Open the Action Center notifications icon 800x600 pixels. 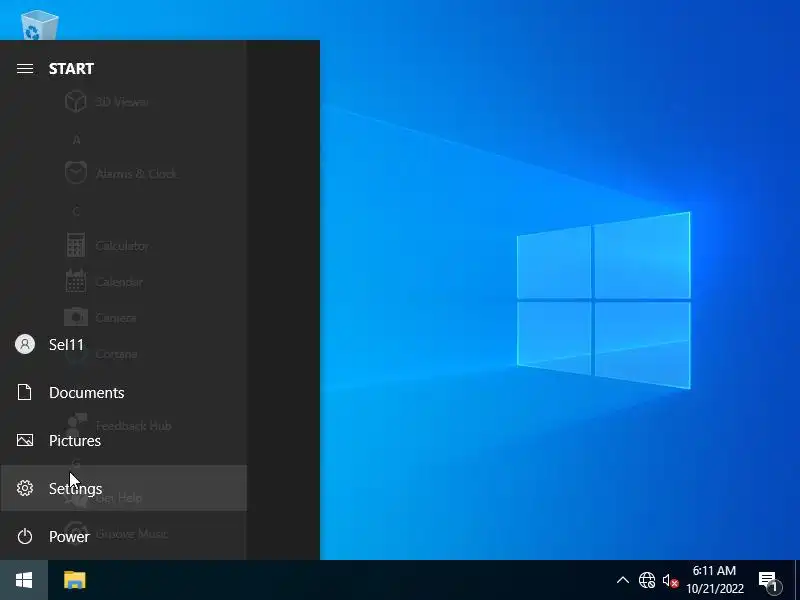[770, 581]
